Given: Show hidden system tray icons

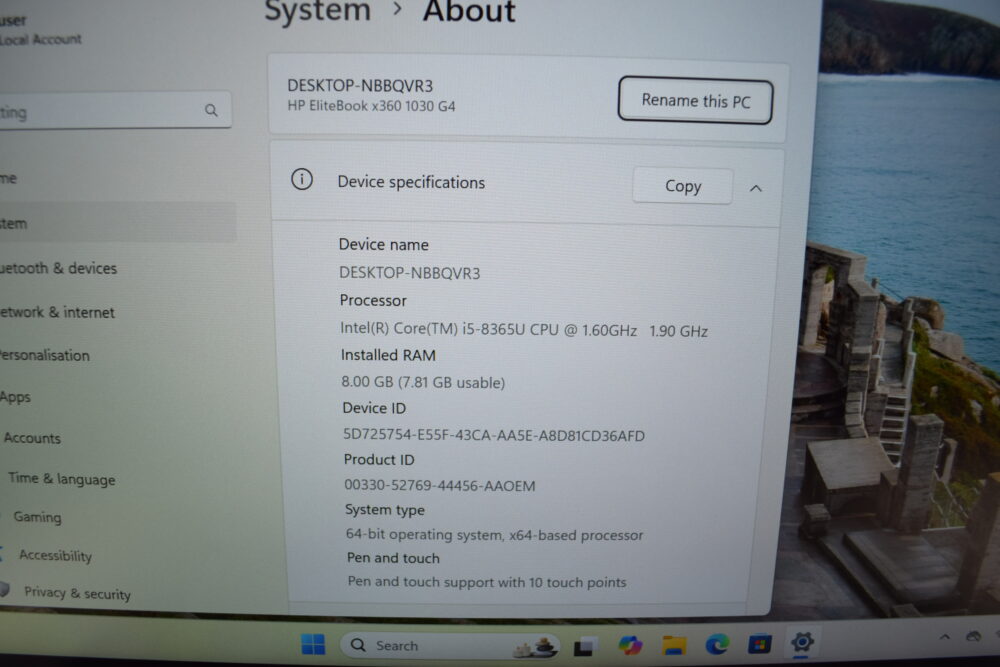Looking at the screenshot, I should tap(945, 636).
